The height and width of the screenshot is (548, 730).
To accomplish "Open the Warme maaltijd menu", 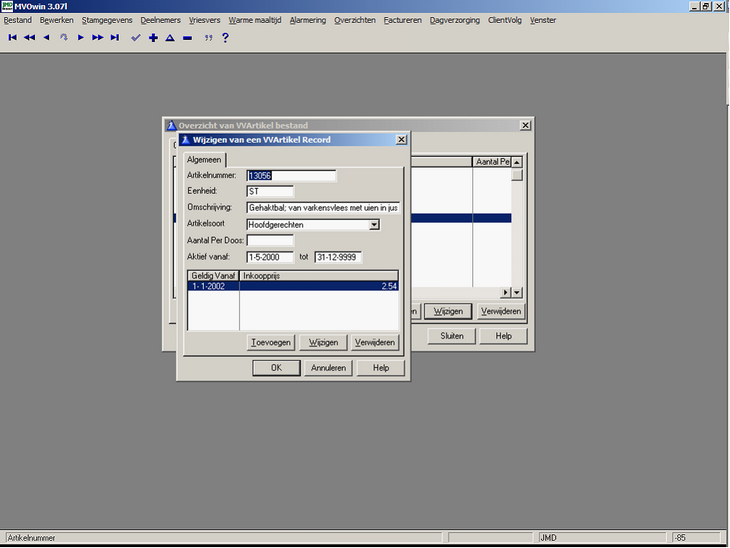I will (x=255, y=20).
